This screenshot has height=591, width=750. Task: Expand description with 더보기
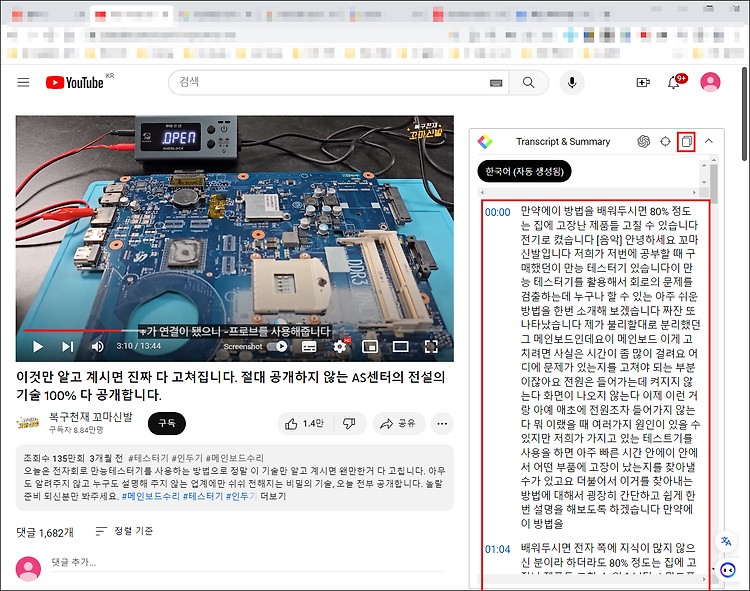pyautogui.click(x=273, y=496)
